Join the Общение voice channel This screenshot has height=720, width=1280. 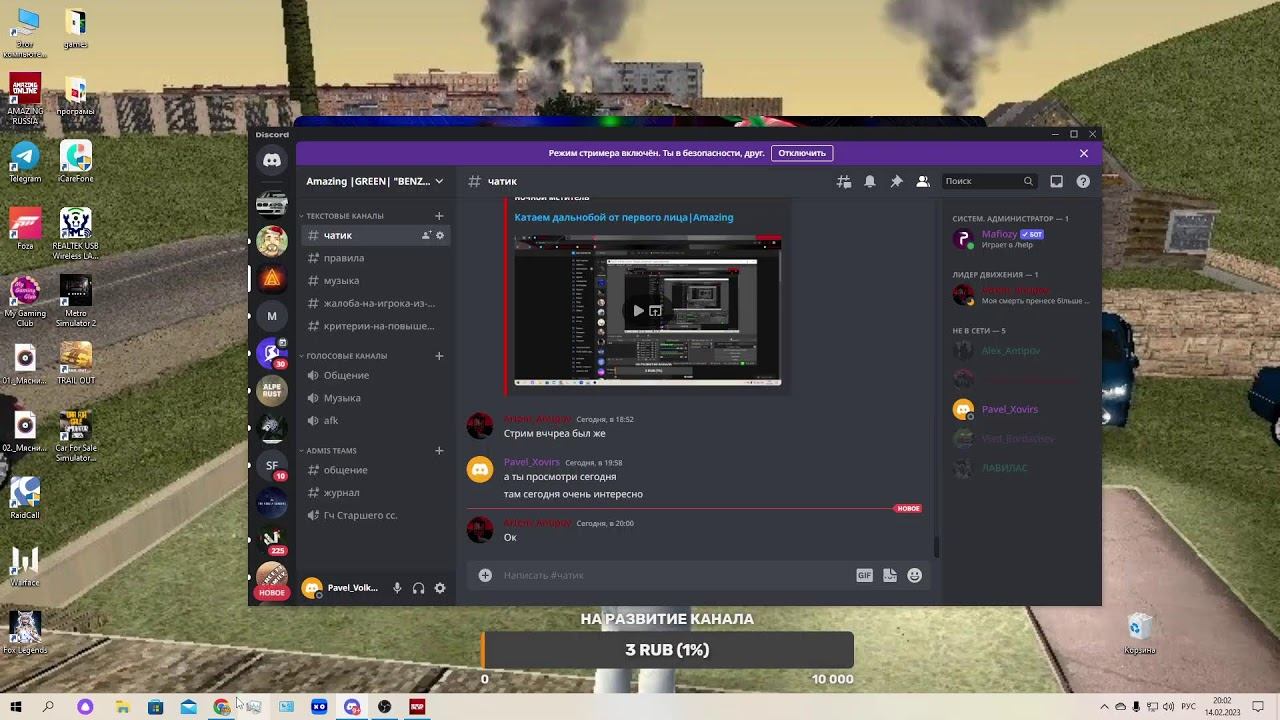coord(375,375)
